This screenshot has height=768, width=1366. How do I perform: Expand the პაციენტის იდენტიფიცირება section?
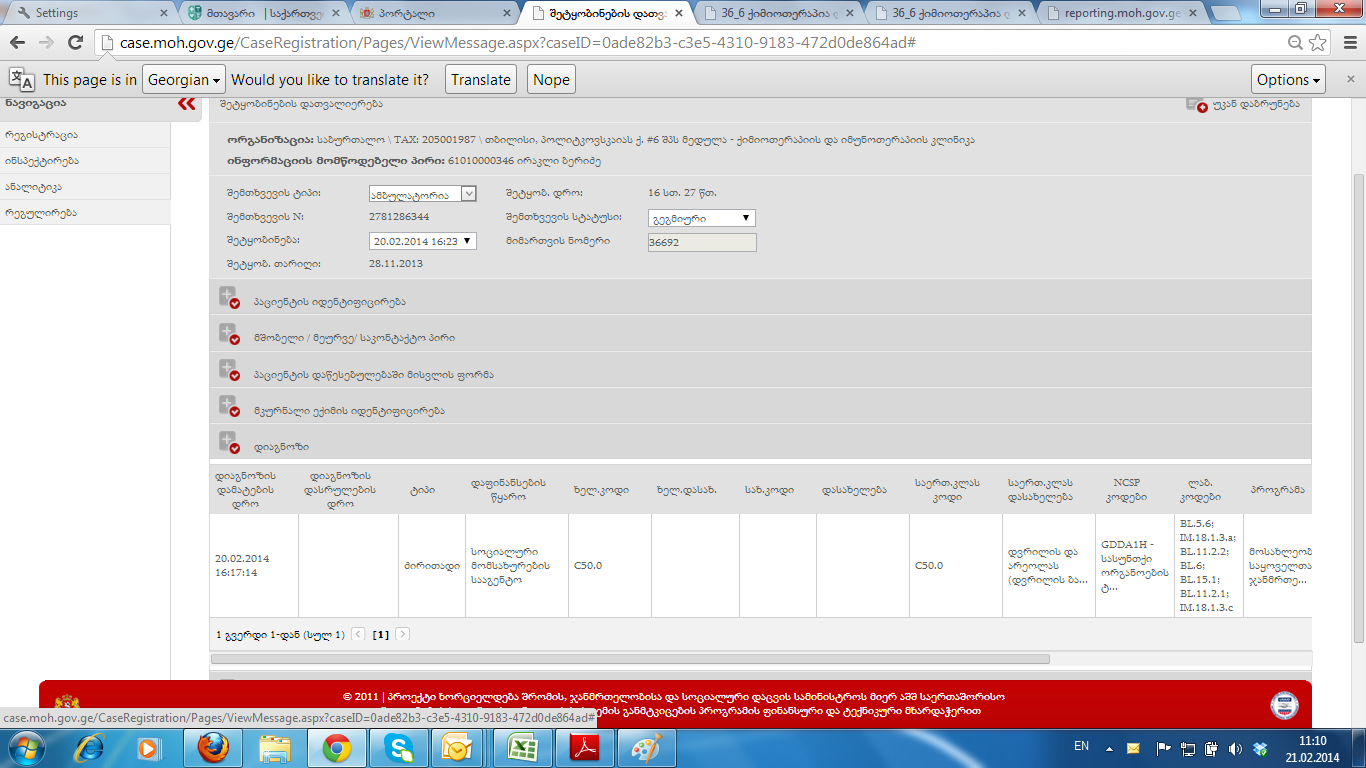point(229,298)
